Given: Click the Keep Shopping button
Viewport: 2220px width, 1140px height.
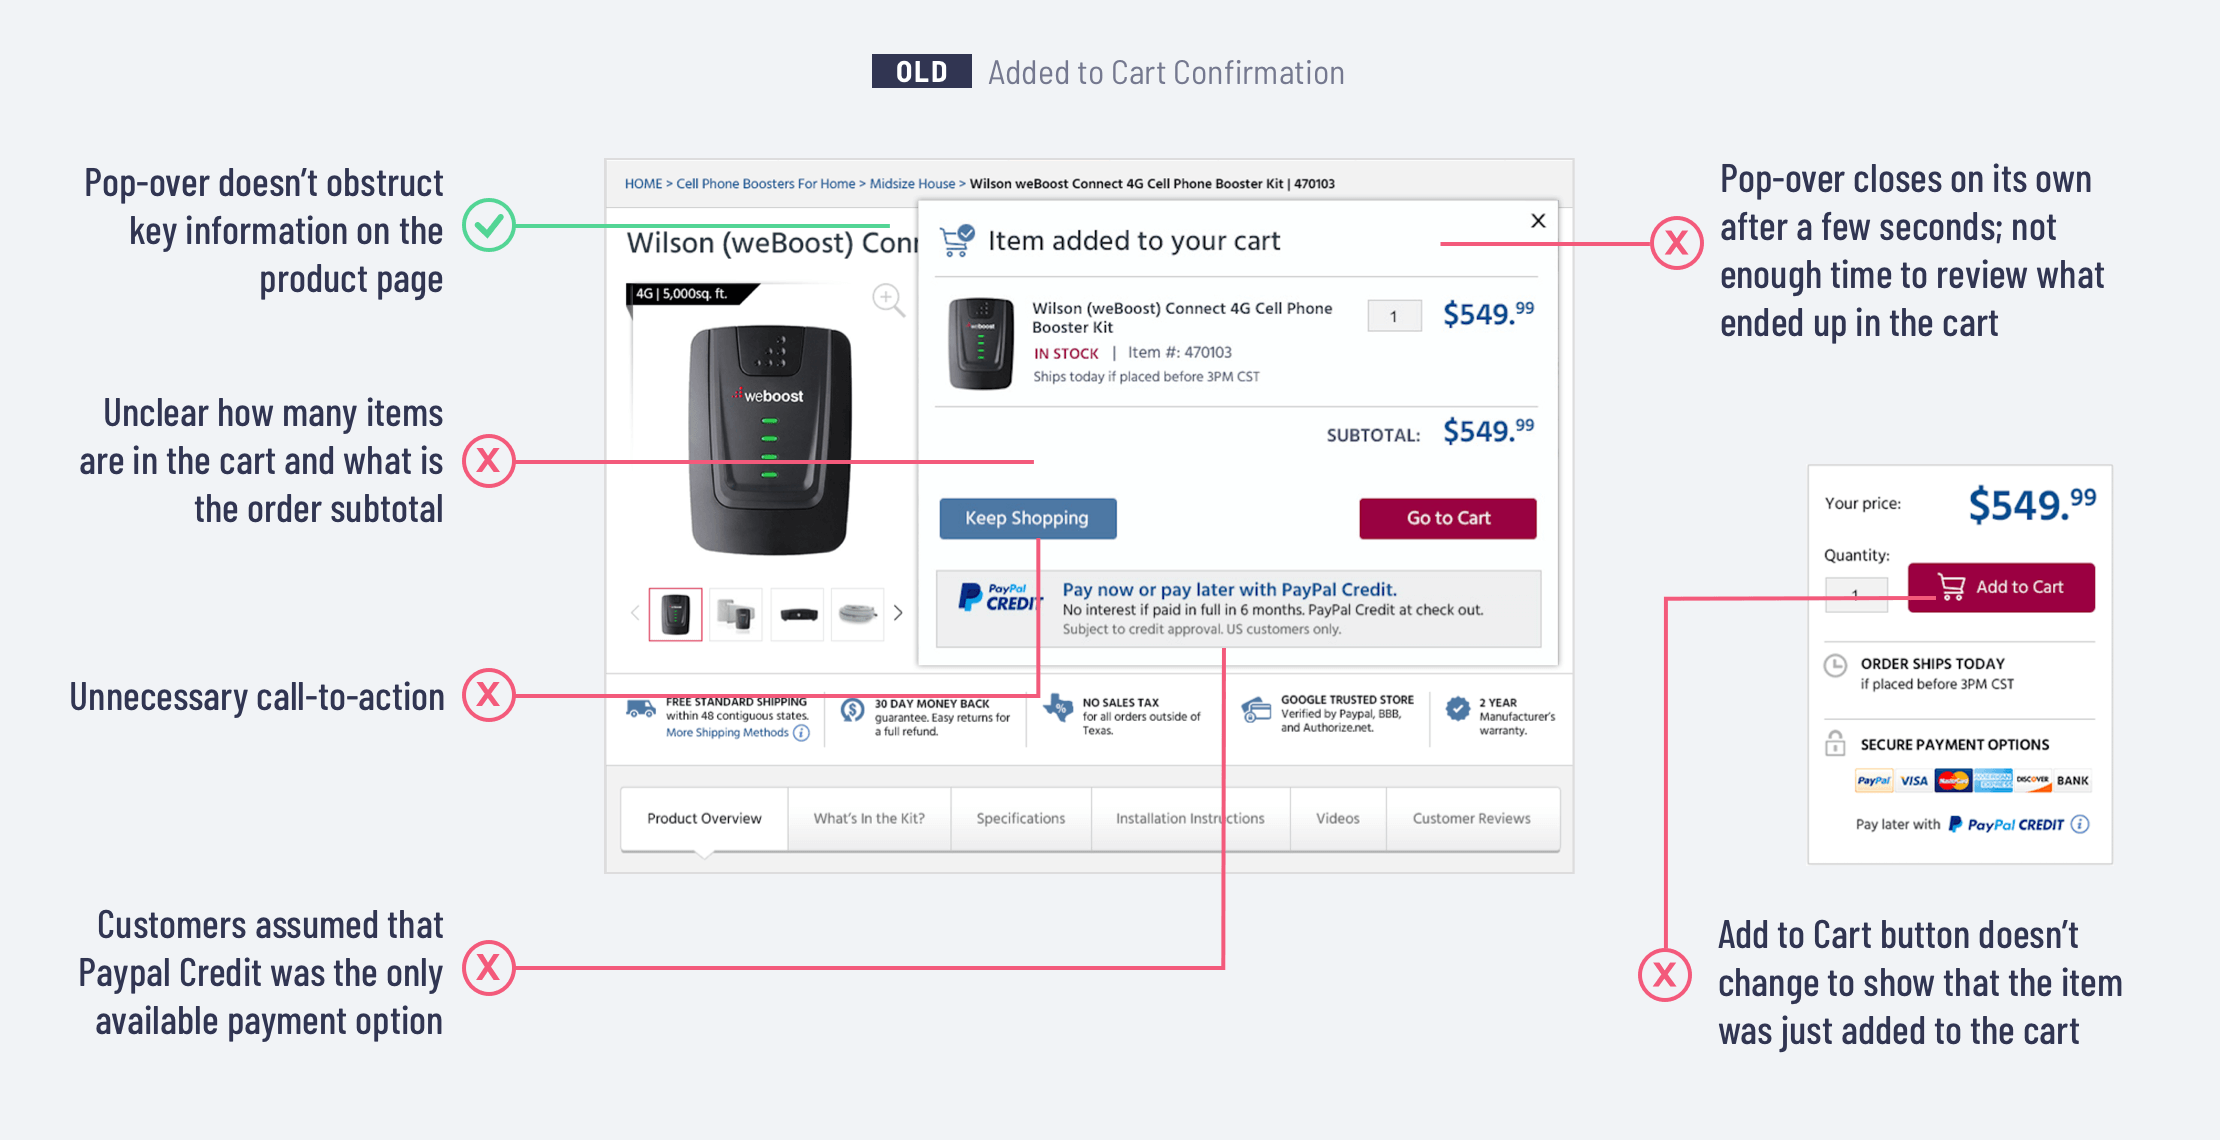Looking at the screenshot, I should [1027, 518].
